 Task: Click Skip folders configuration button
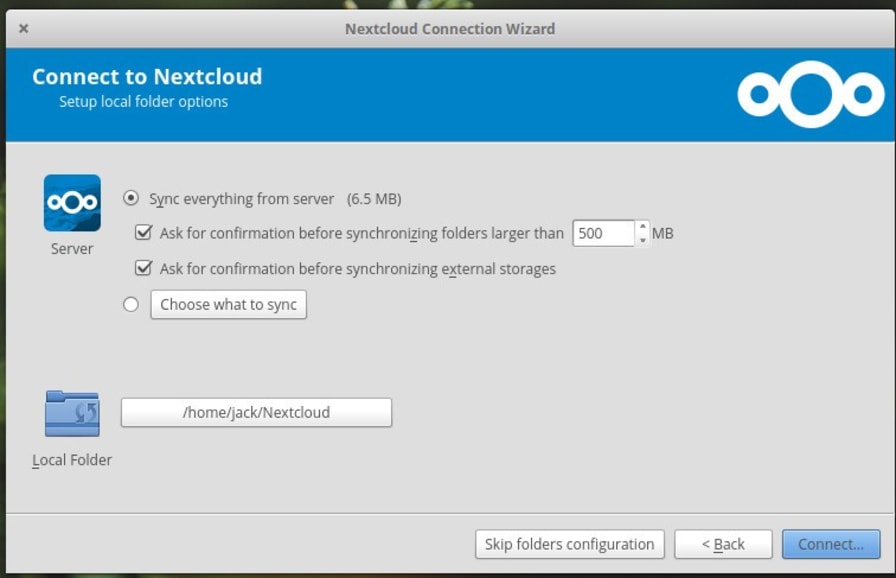(x=570, y=544)
